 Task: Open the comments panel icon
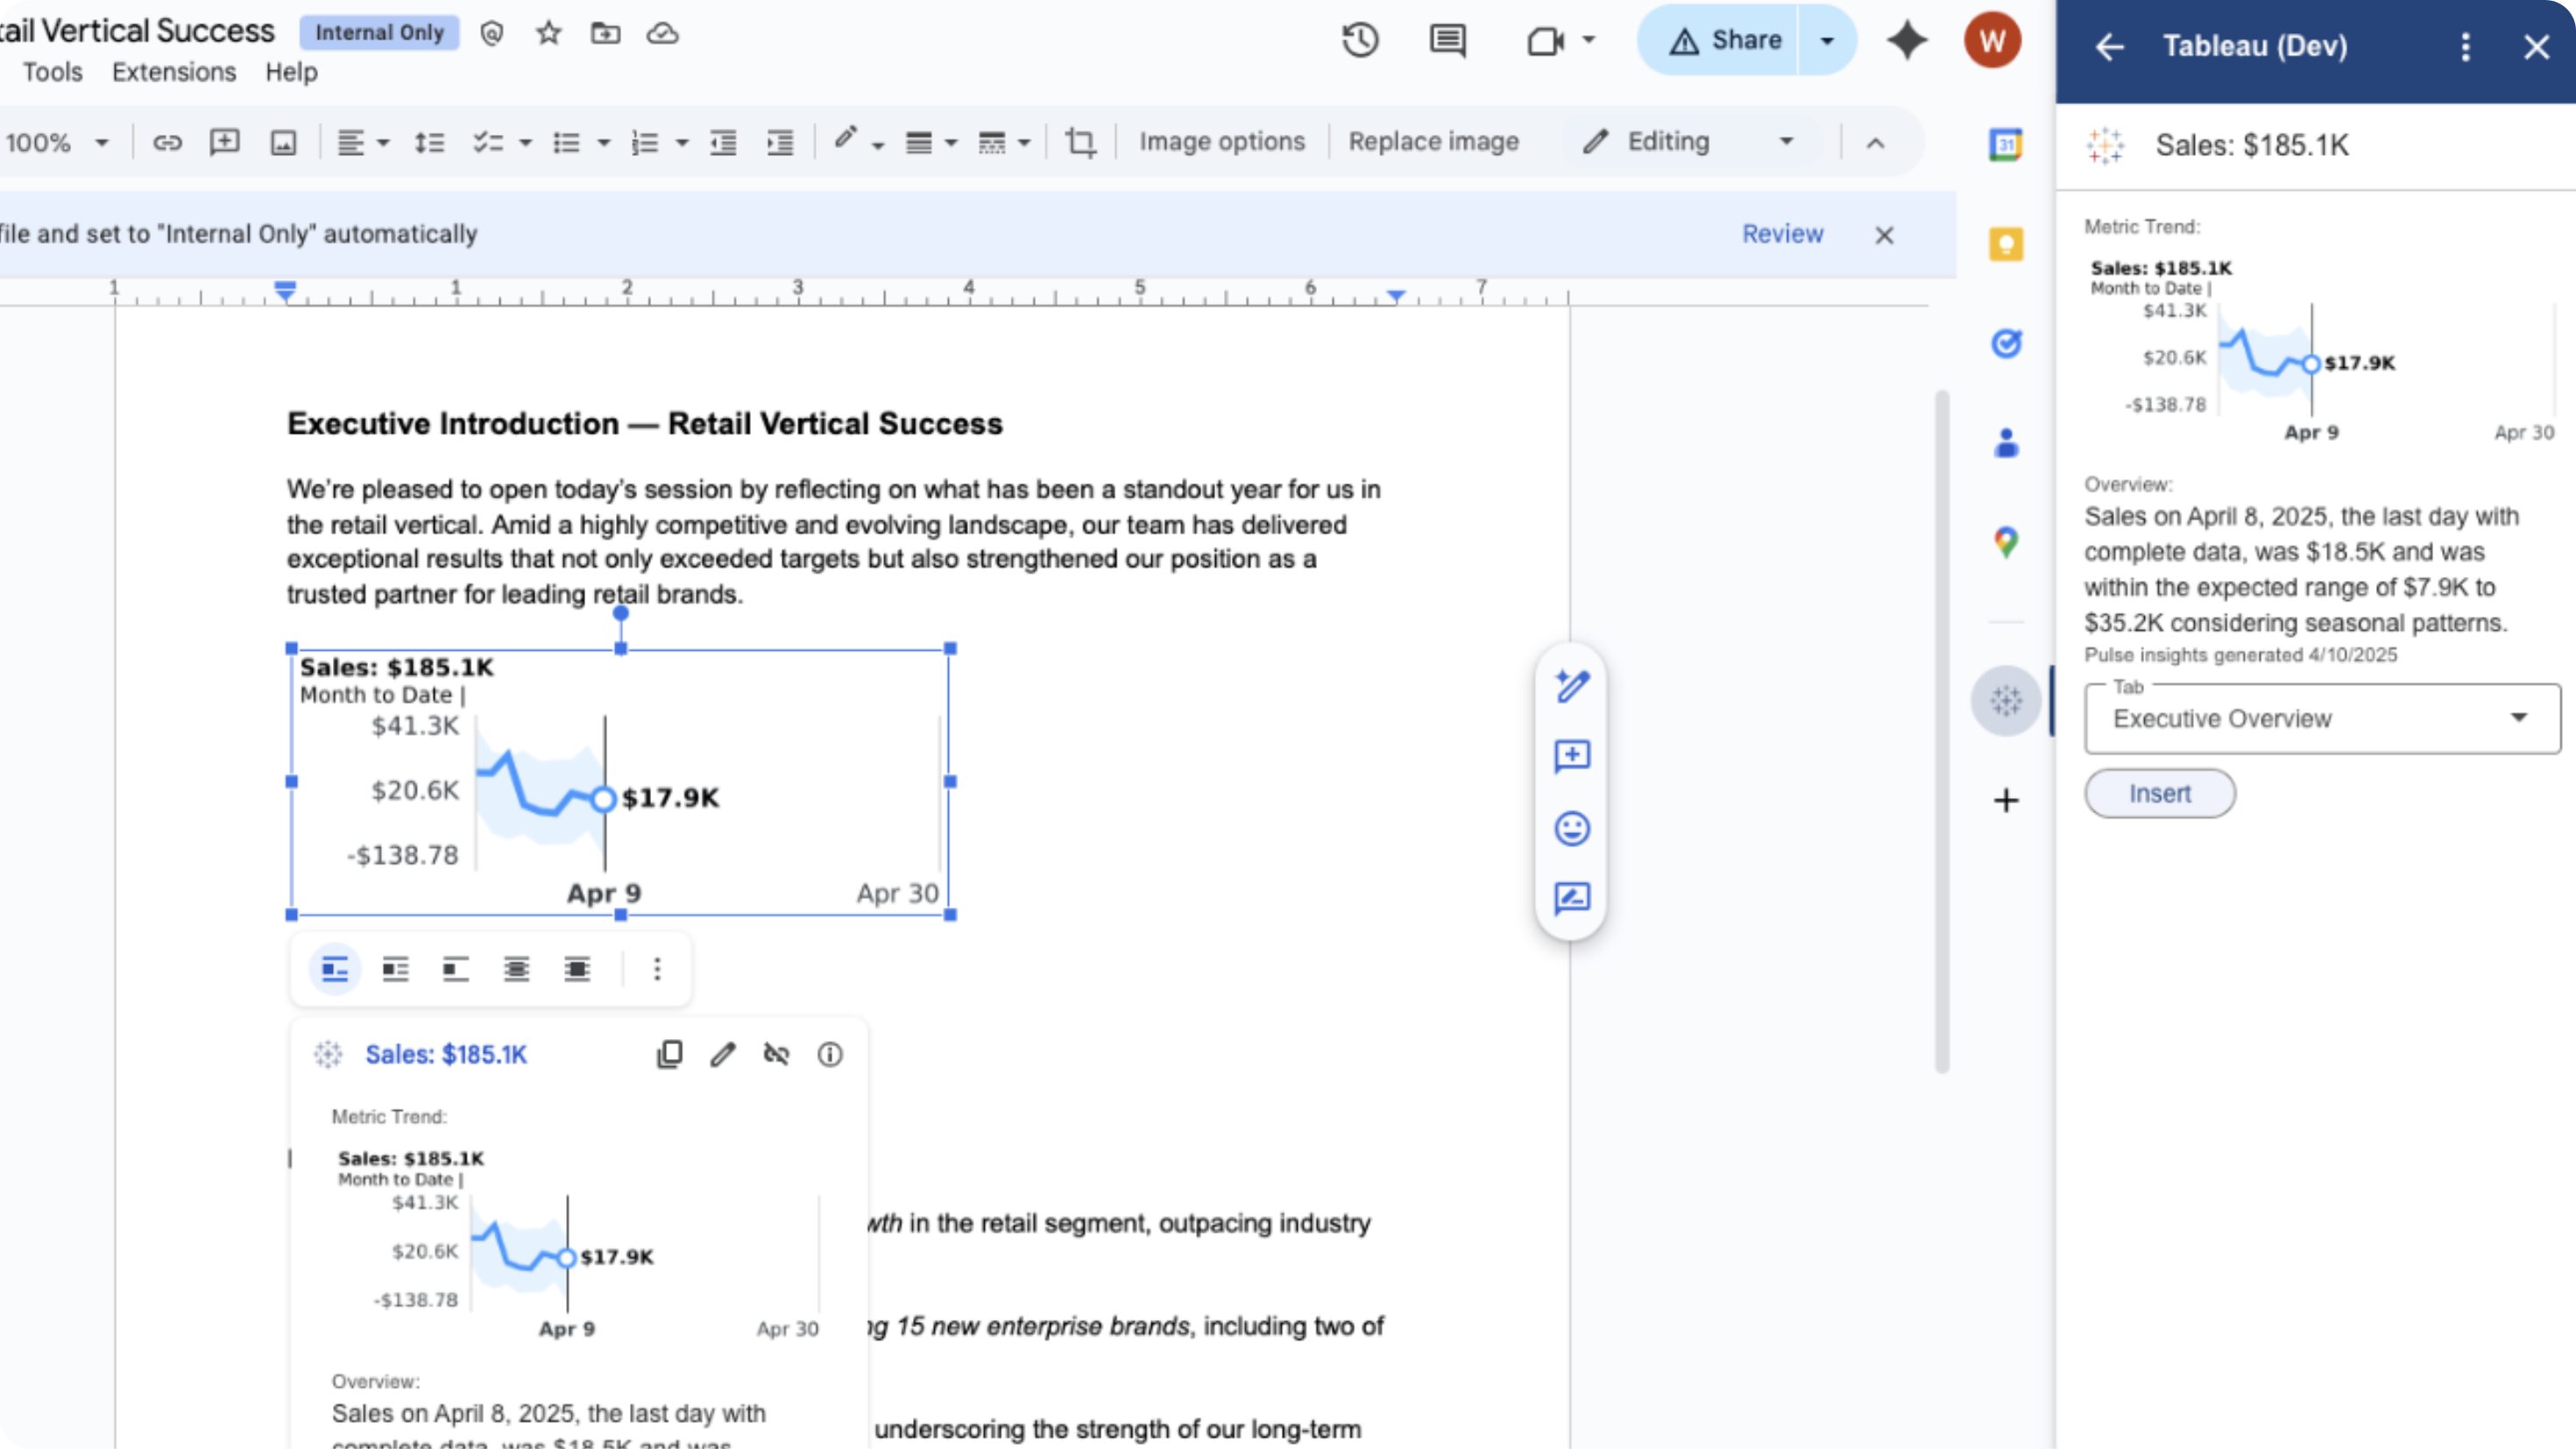pos(1447,41)
